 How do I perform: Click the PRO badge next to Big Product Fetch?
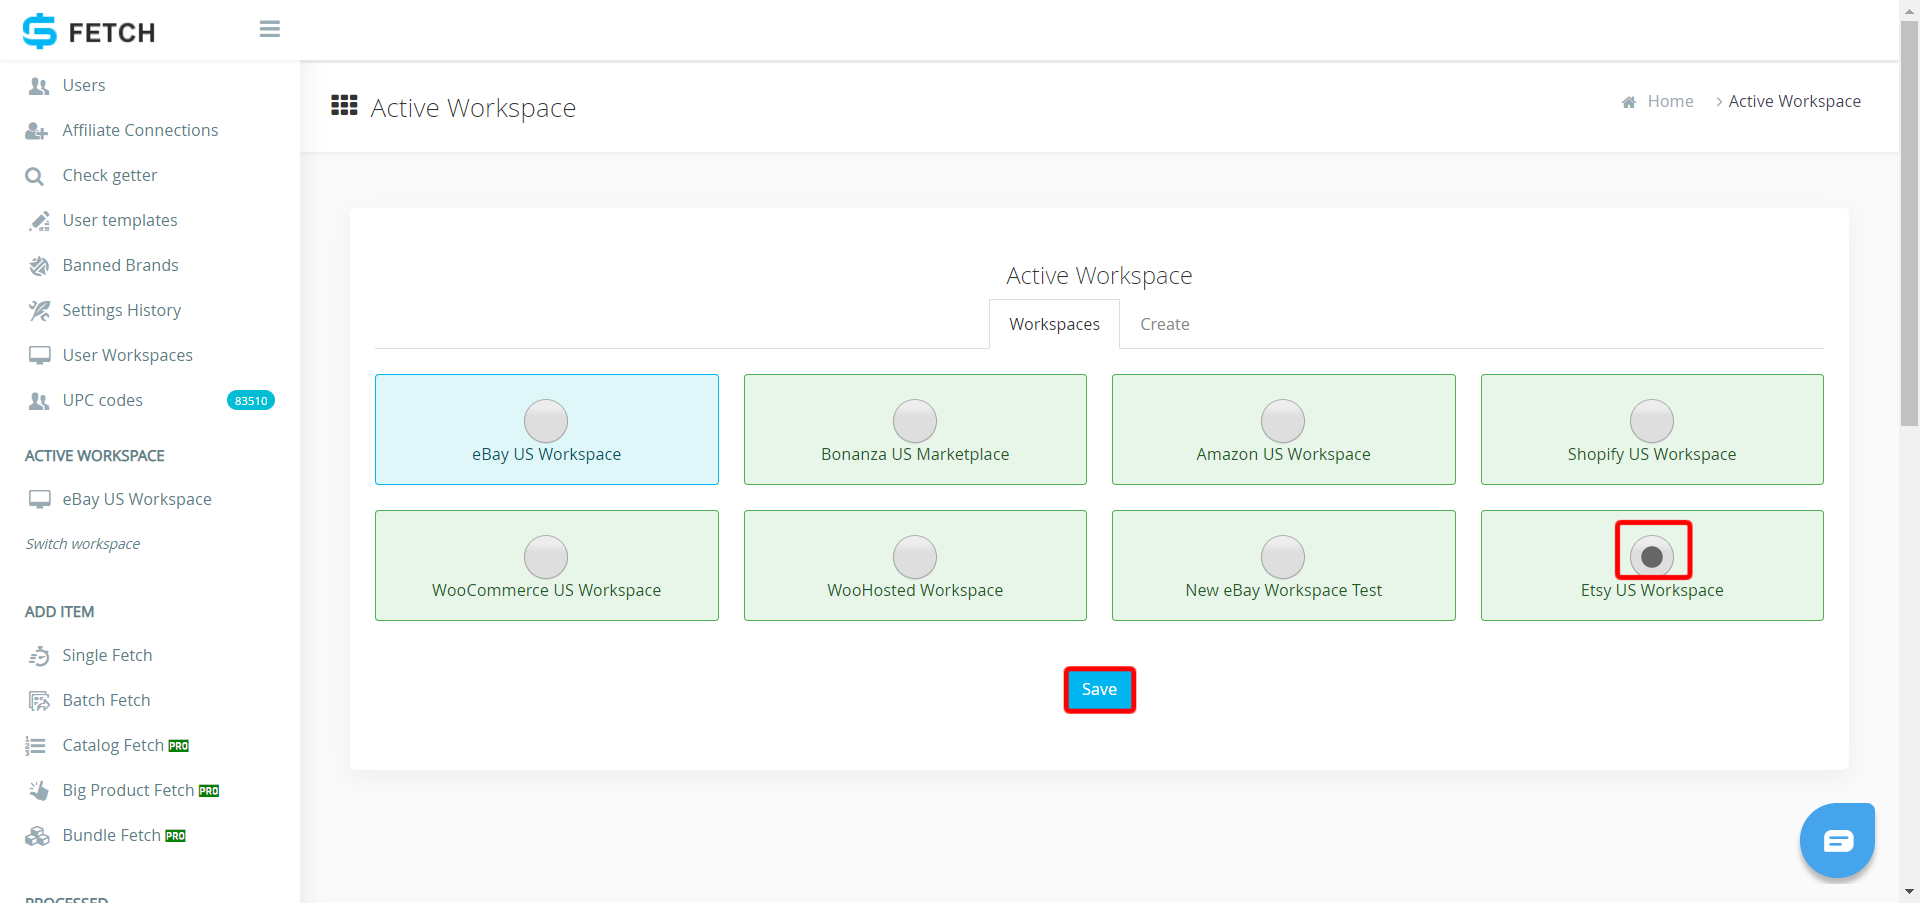point(209,791)
